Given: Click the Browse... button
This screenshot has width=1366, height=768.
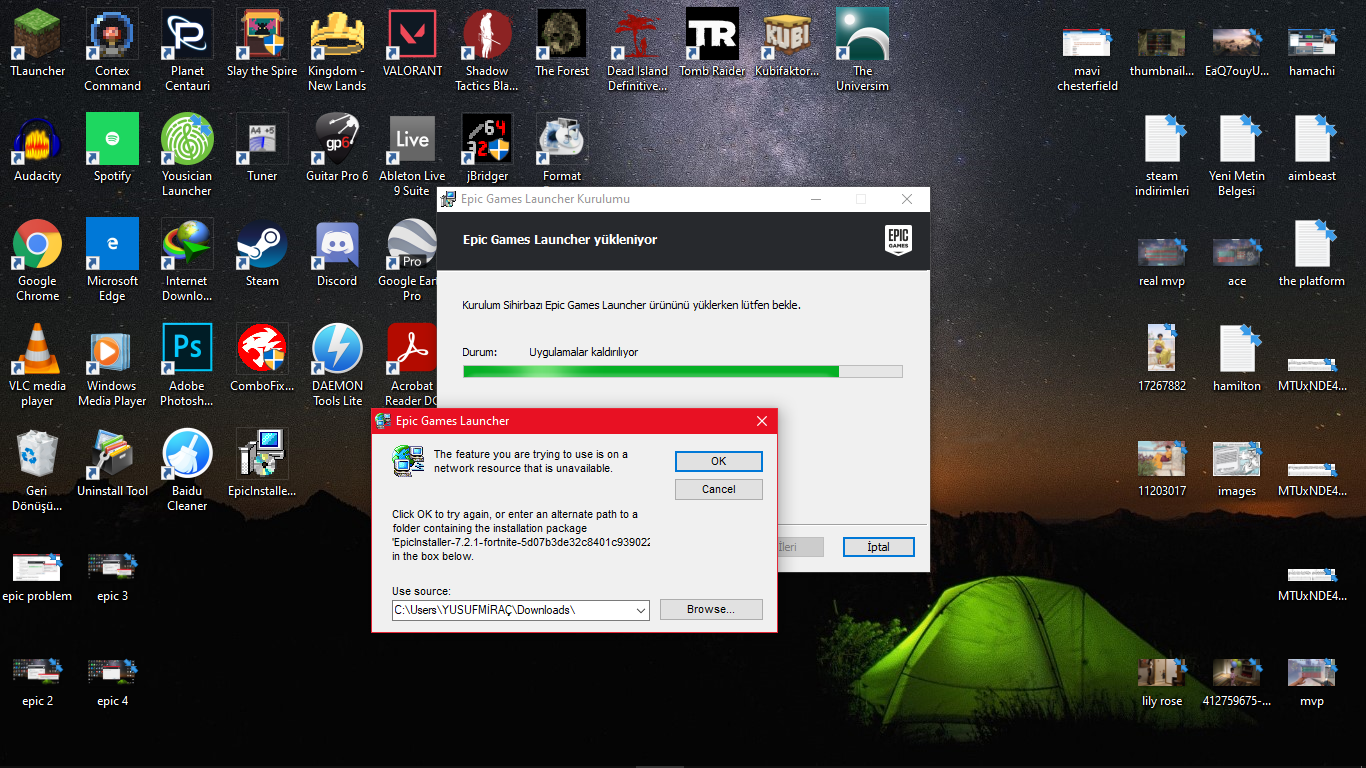Looking at the screenshot, I should coord(711,609).
